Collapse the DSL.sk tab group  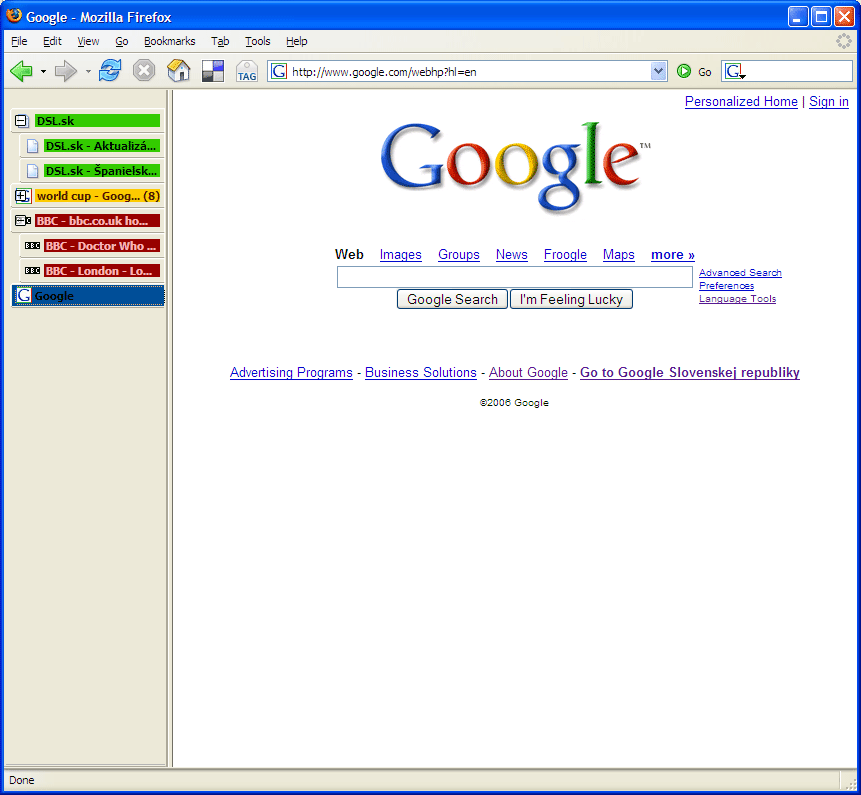[21, 121]
